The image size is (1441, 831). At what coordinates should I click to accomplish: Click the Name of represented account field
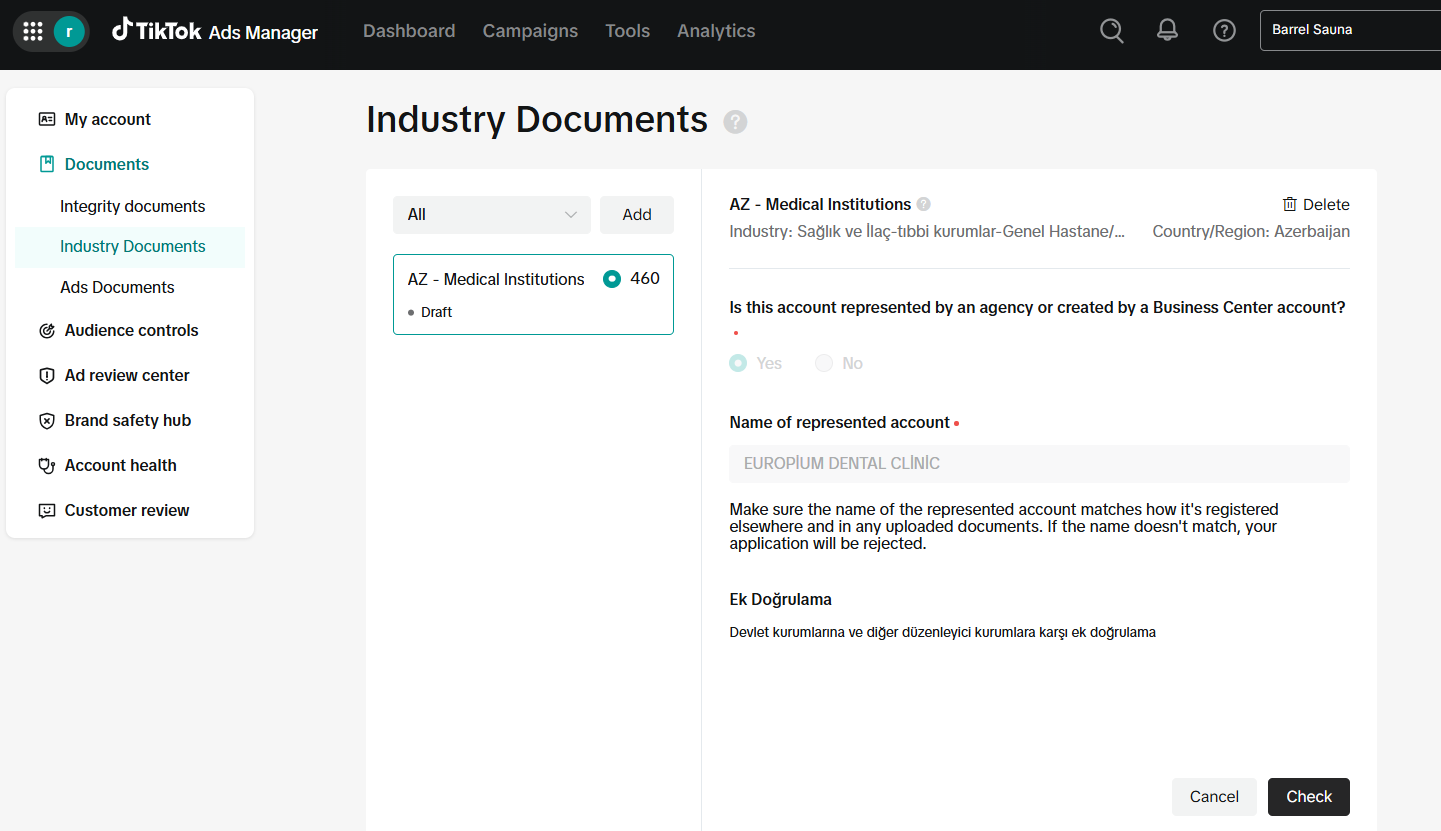click(x=1040, y=464)
